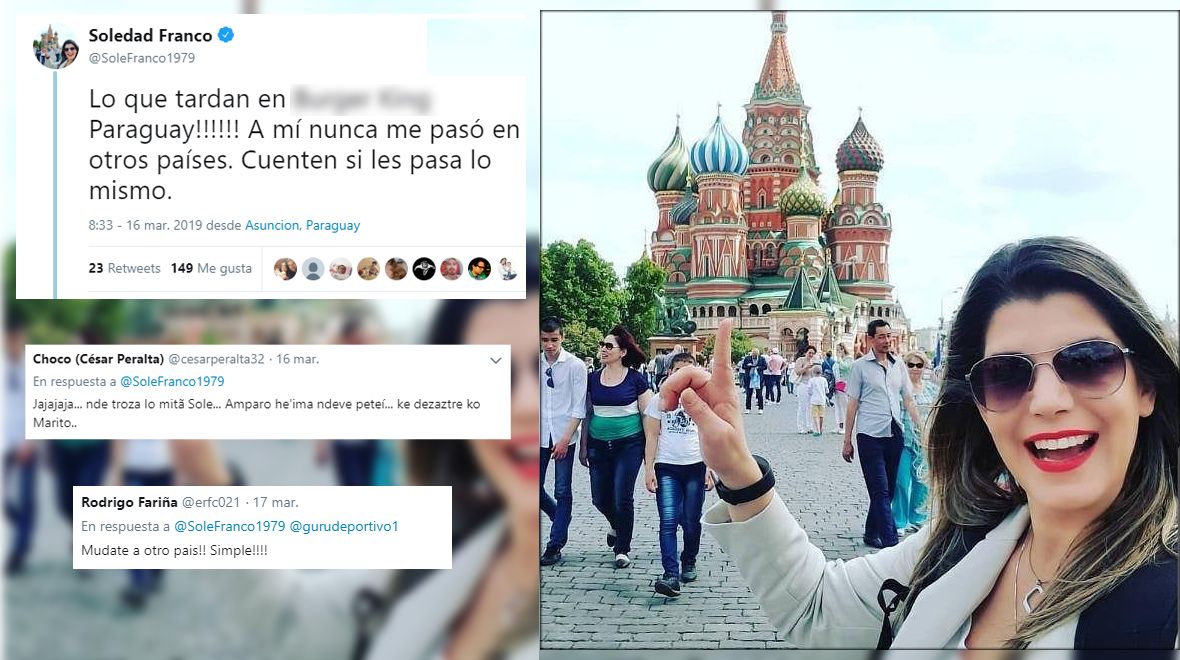Expand the chevron menu on Choco's reply

point(496,360)
